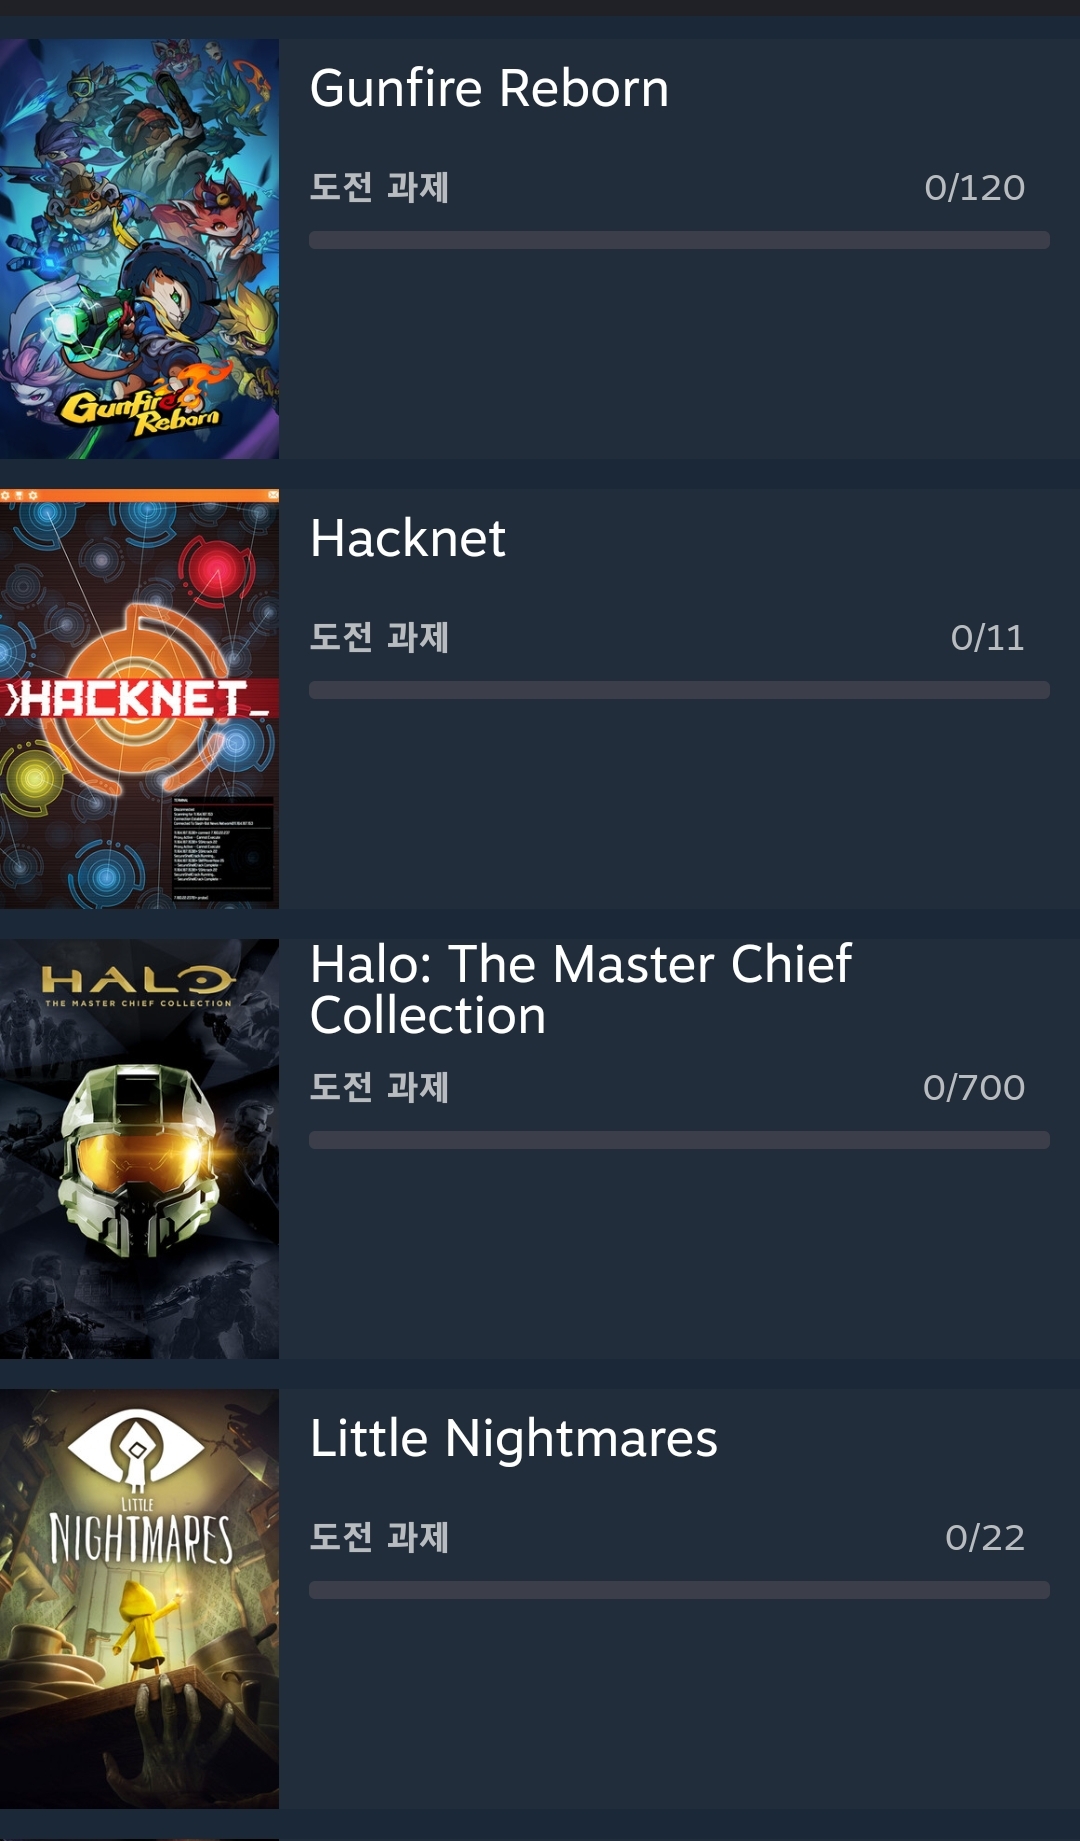Click 도전 과제 label under Hacknet
This screenshot has height=1841, width=1080.
coord(379,637)
